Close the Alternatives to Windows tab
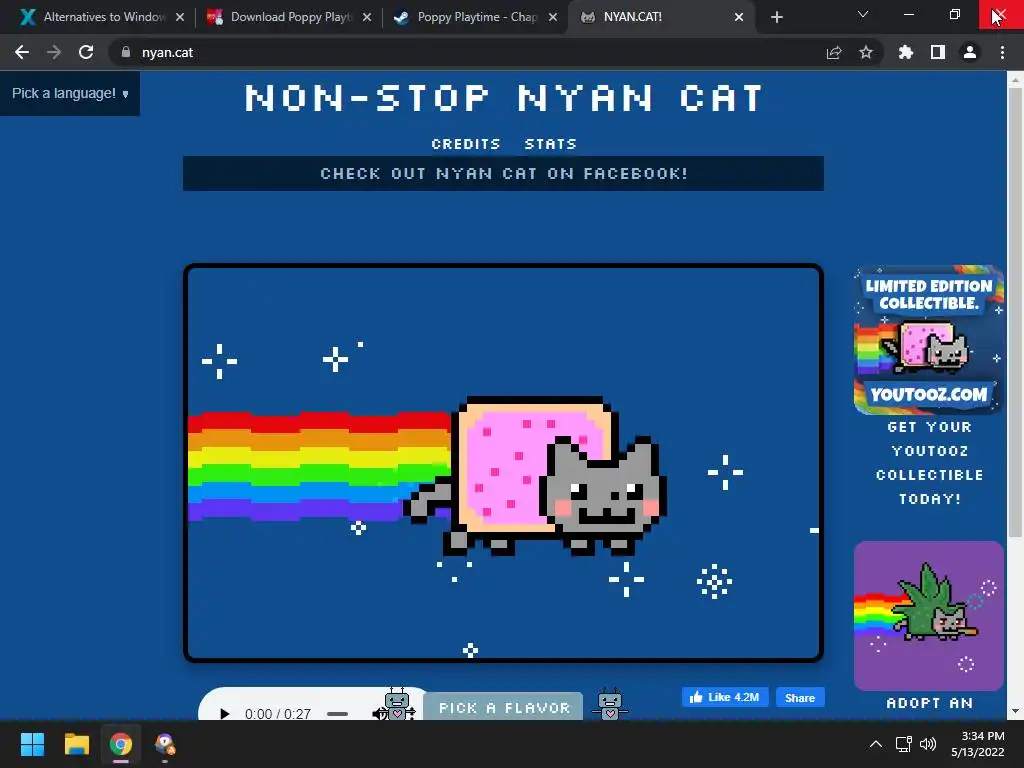 [x=180, y=17]
